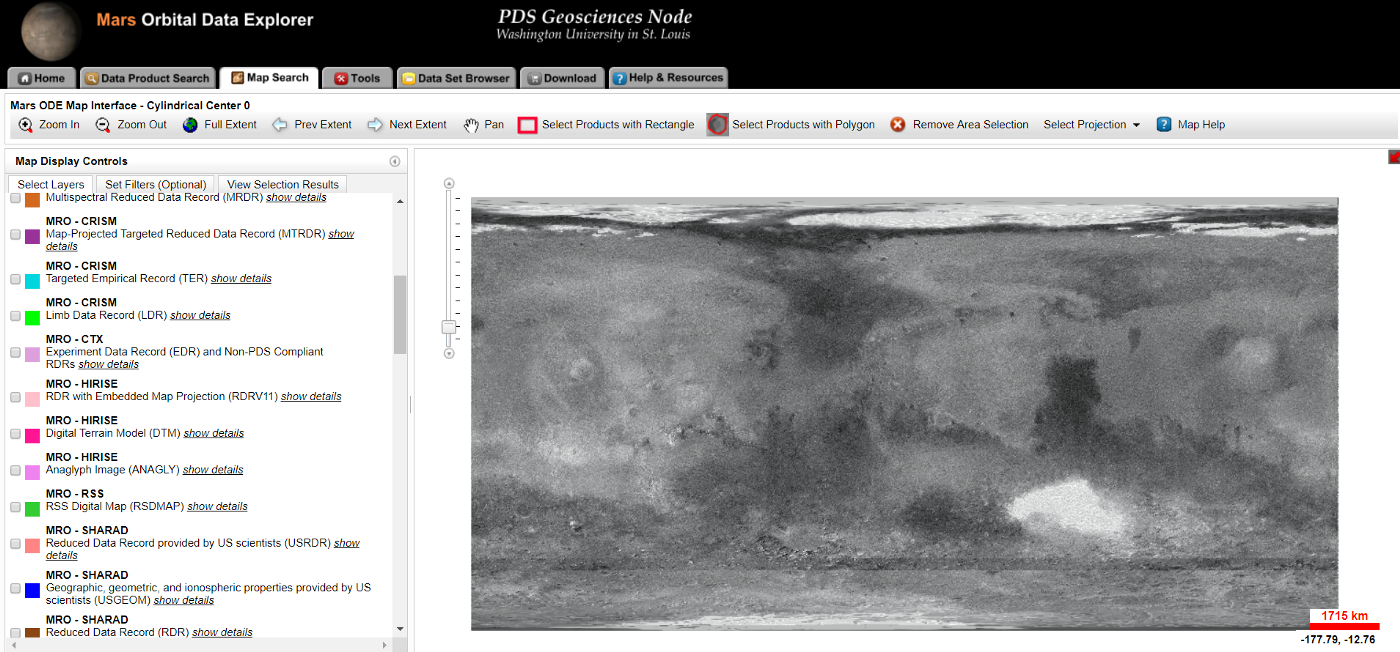Open Map Help

tap(1191, 125)
